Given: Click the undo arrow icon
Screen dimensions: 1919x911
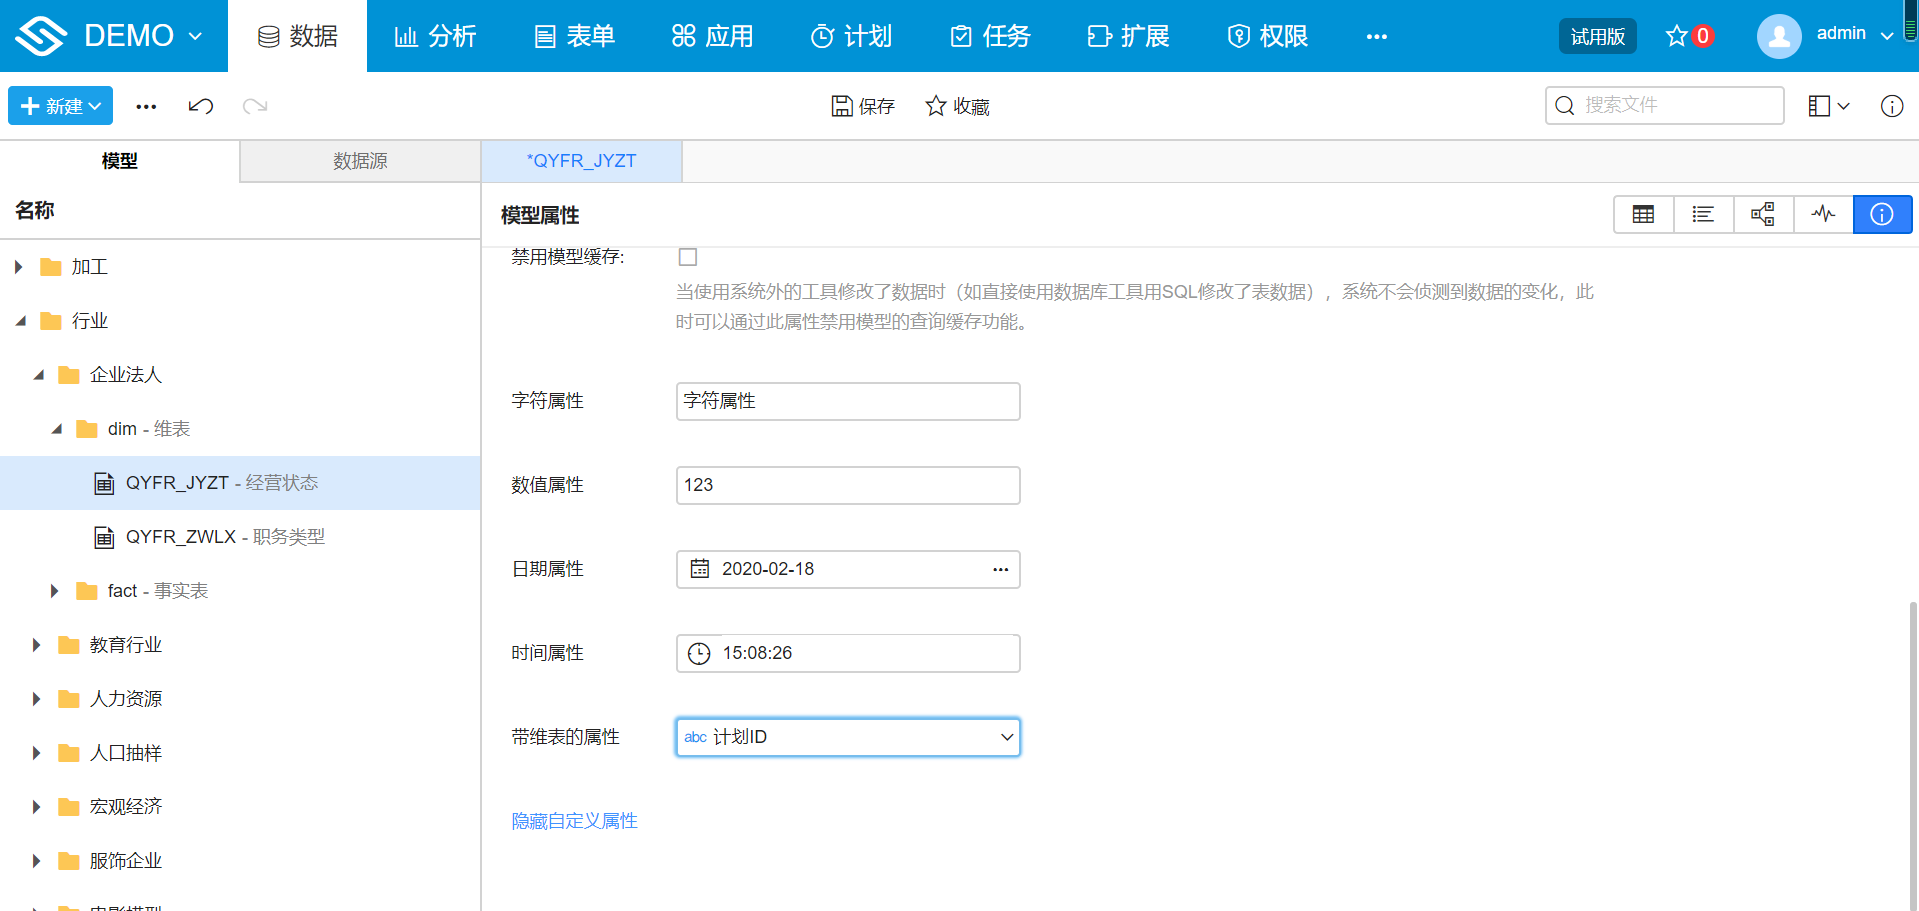Looking at the screenshot, I should [x=200, y=105].
